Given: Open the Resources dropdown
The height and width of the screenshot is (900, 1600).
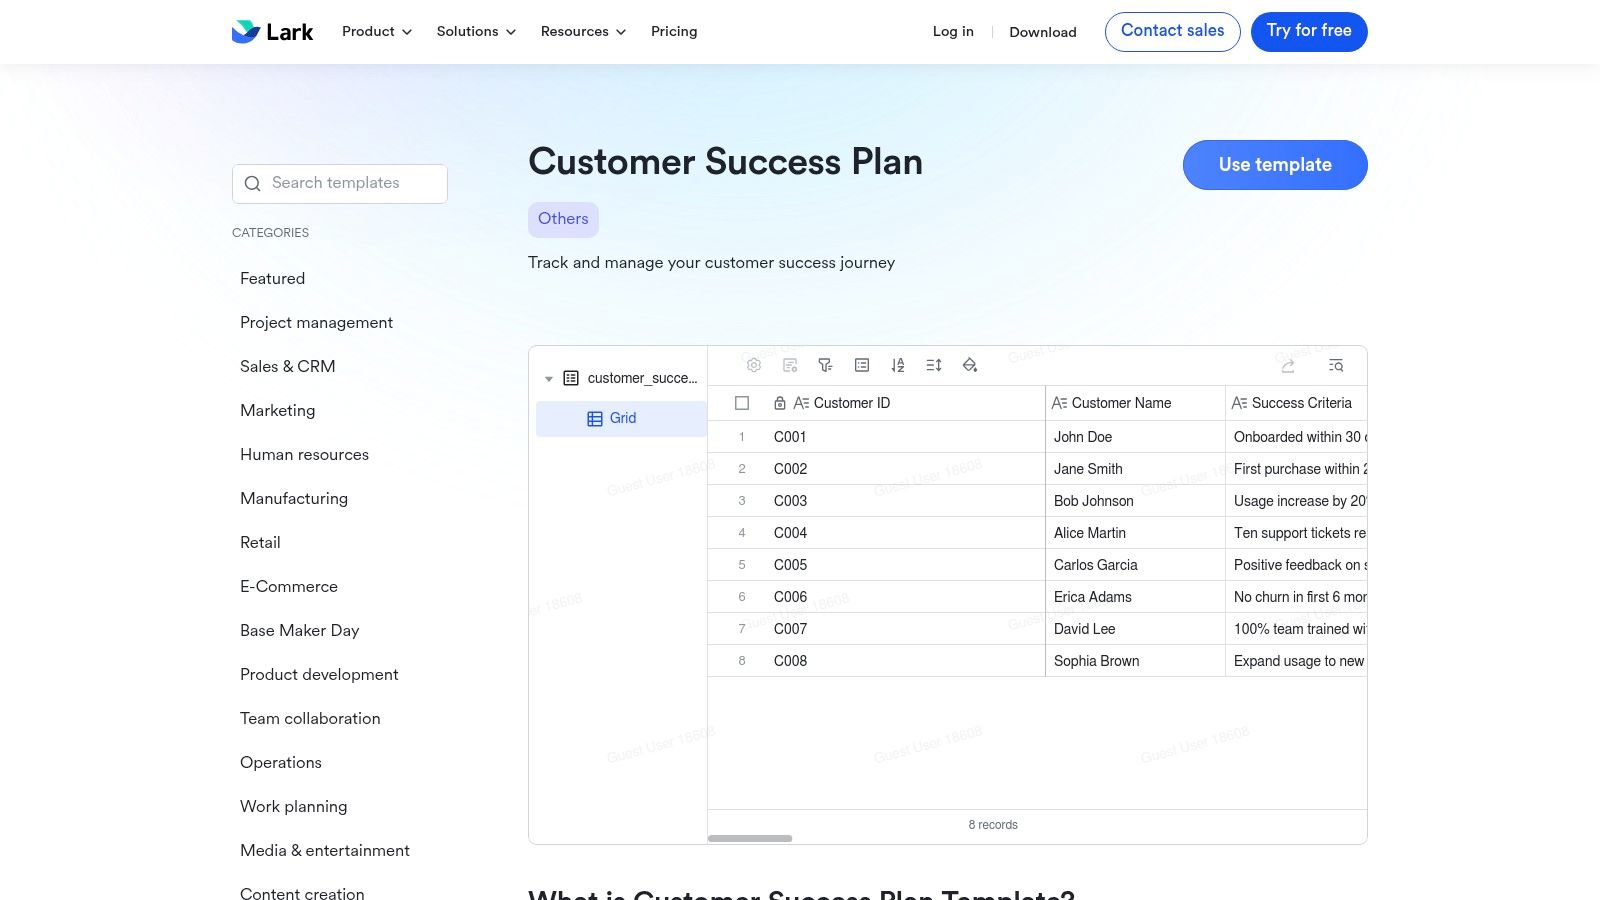Looking at the screenshot, I should (x=583, y=31).
